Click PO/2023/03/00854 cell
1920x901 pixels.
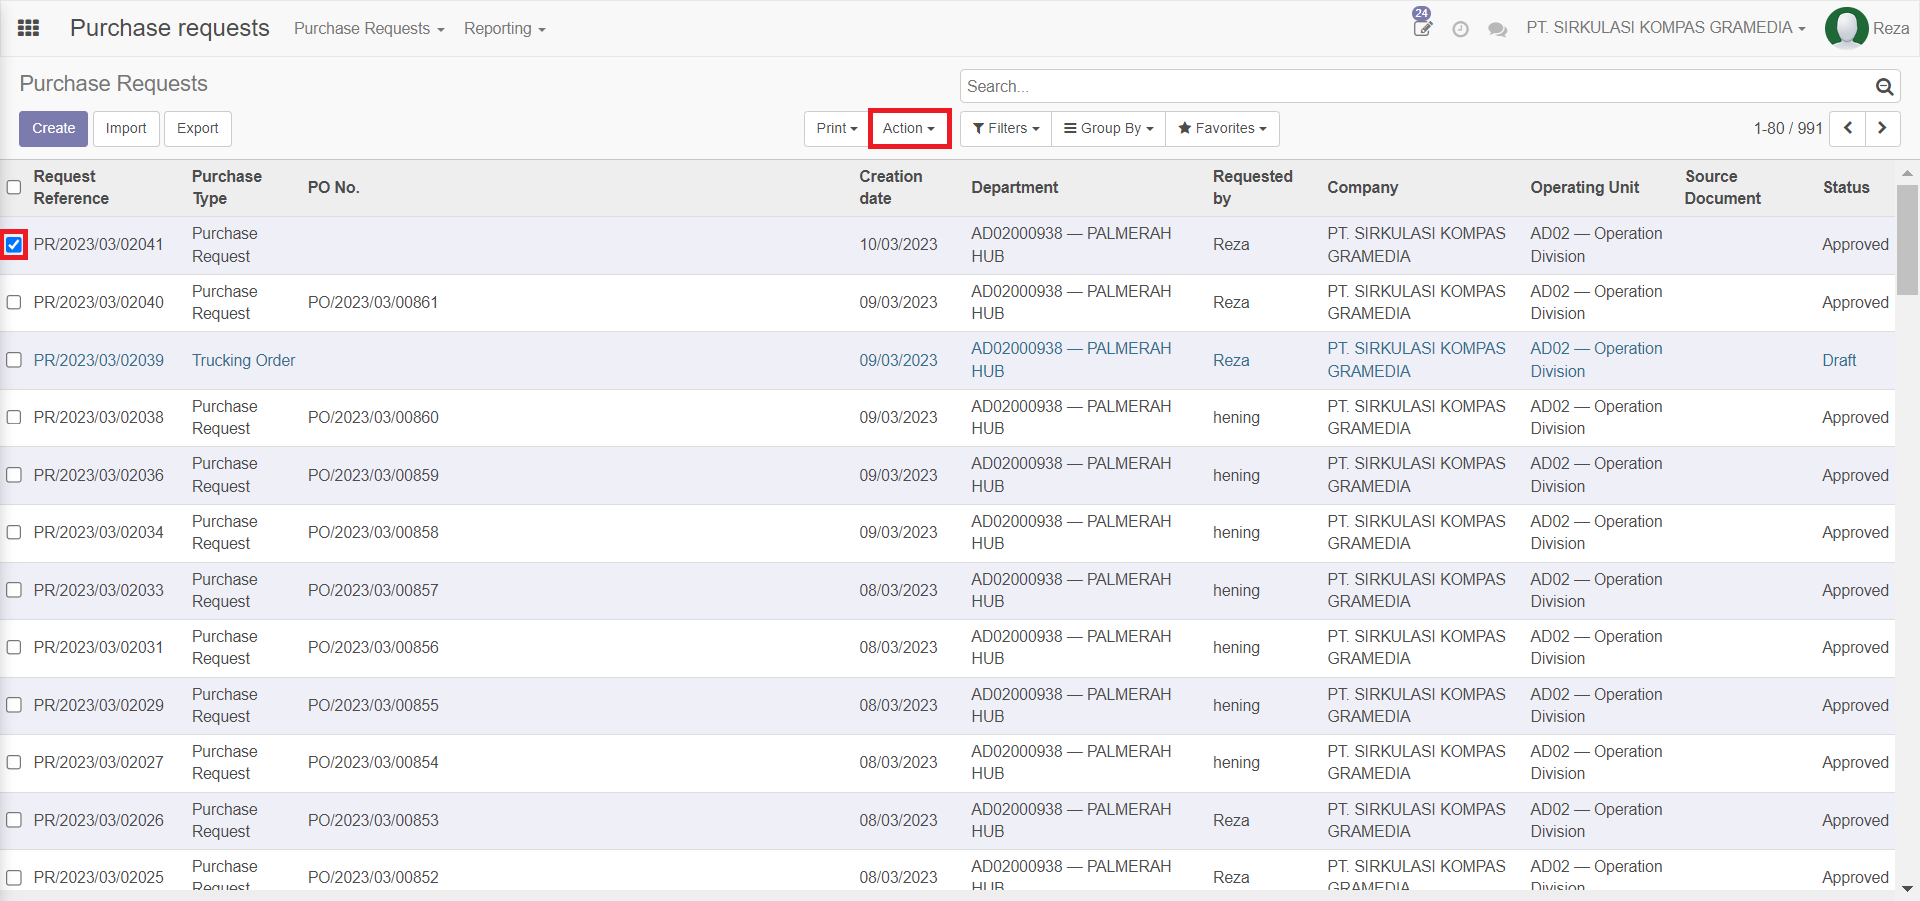pyautogui.click(x=373, y=762)
